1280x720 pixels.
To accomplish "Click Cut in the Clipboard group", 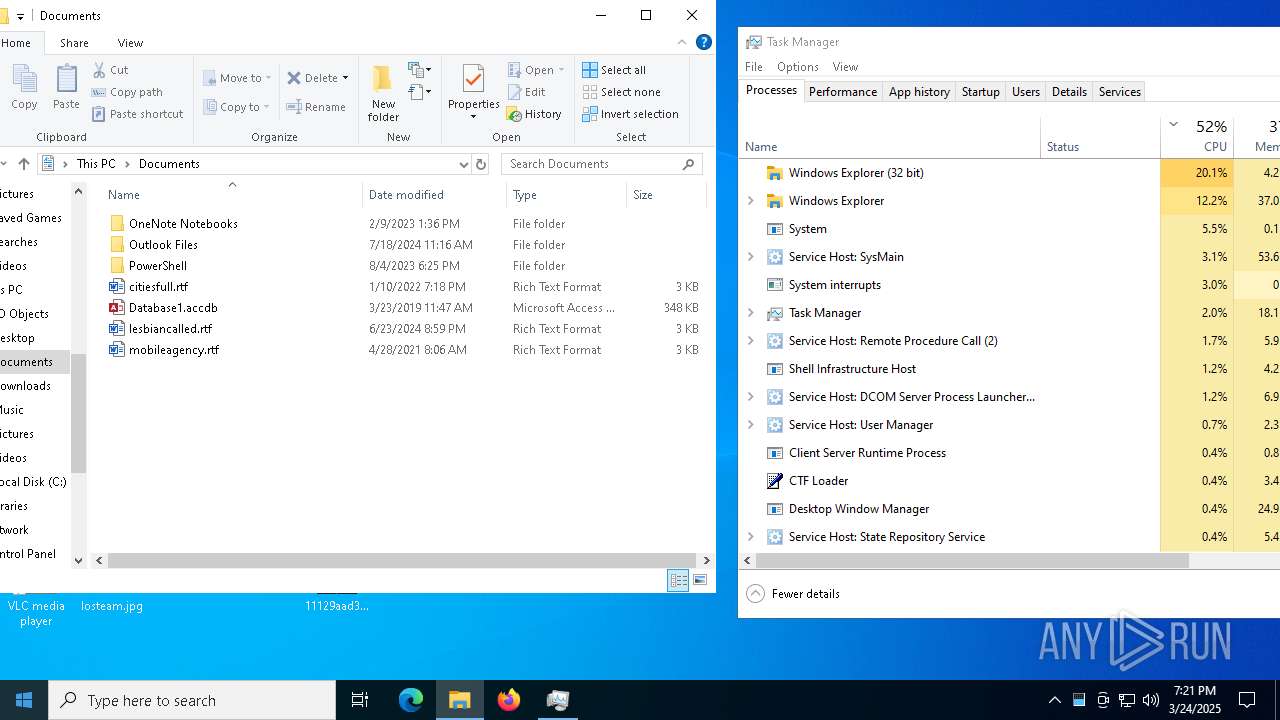I will (110, 70).
